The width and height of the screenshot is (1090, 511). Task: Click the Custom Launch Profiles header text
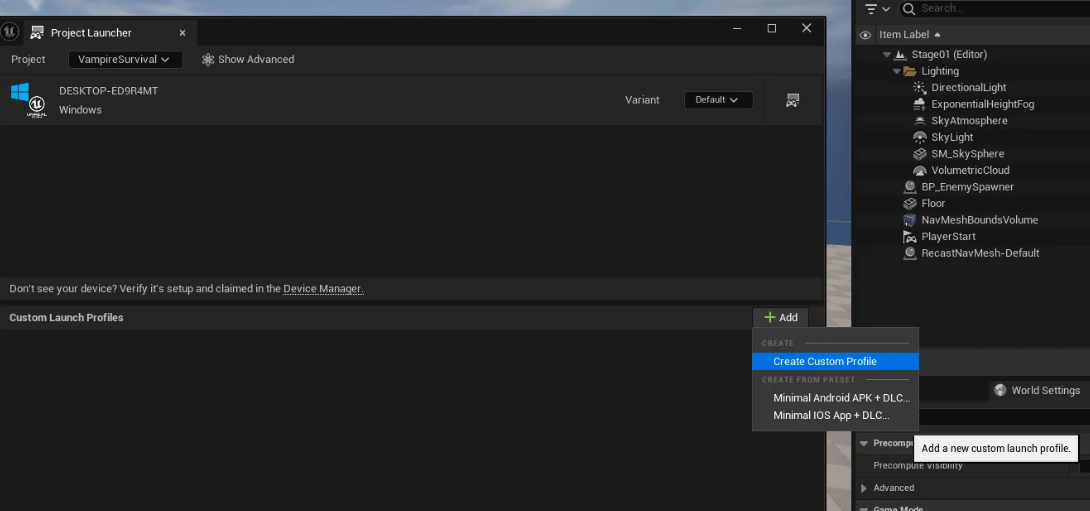[x=66, y=318]
